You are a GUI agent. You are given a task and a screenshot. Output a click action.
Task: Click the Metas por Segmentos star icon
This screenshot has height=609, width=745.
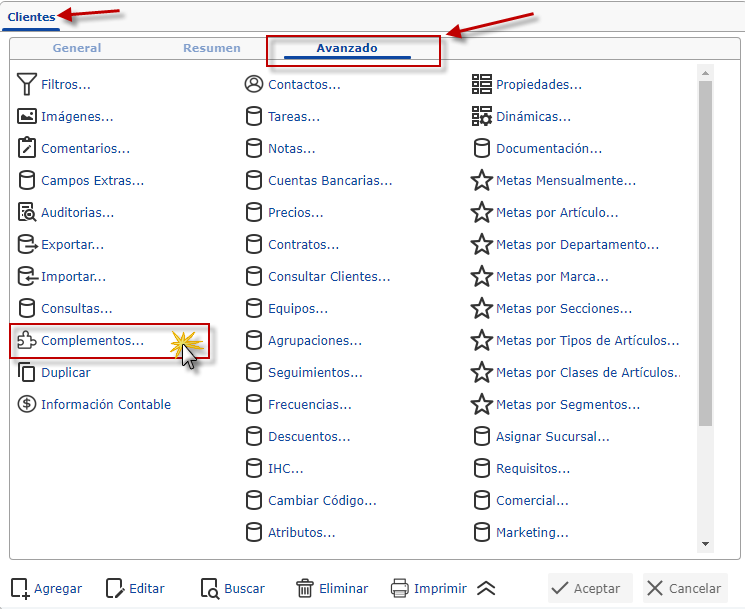coord(482,404)
